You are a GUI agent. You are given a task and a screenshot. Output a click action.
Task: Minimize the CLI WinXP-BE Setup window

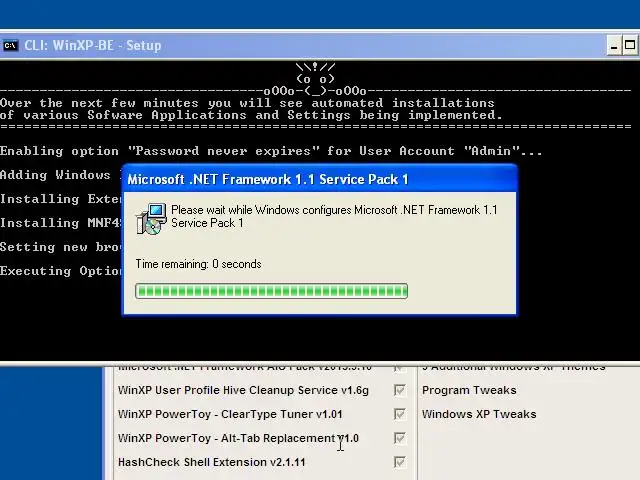coord(613,46)
